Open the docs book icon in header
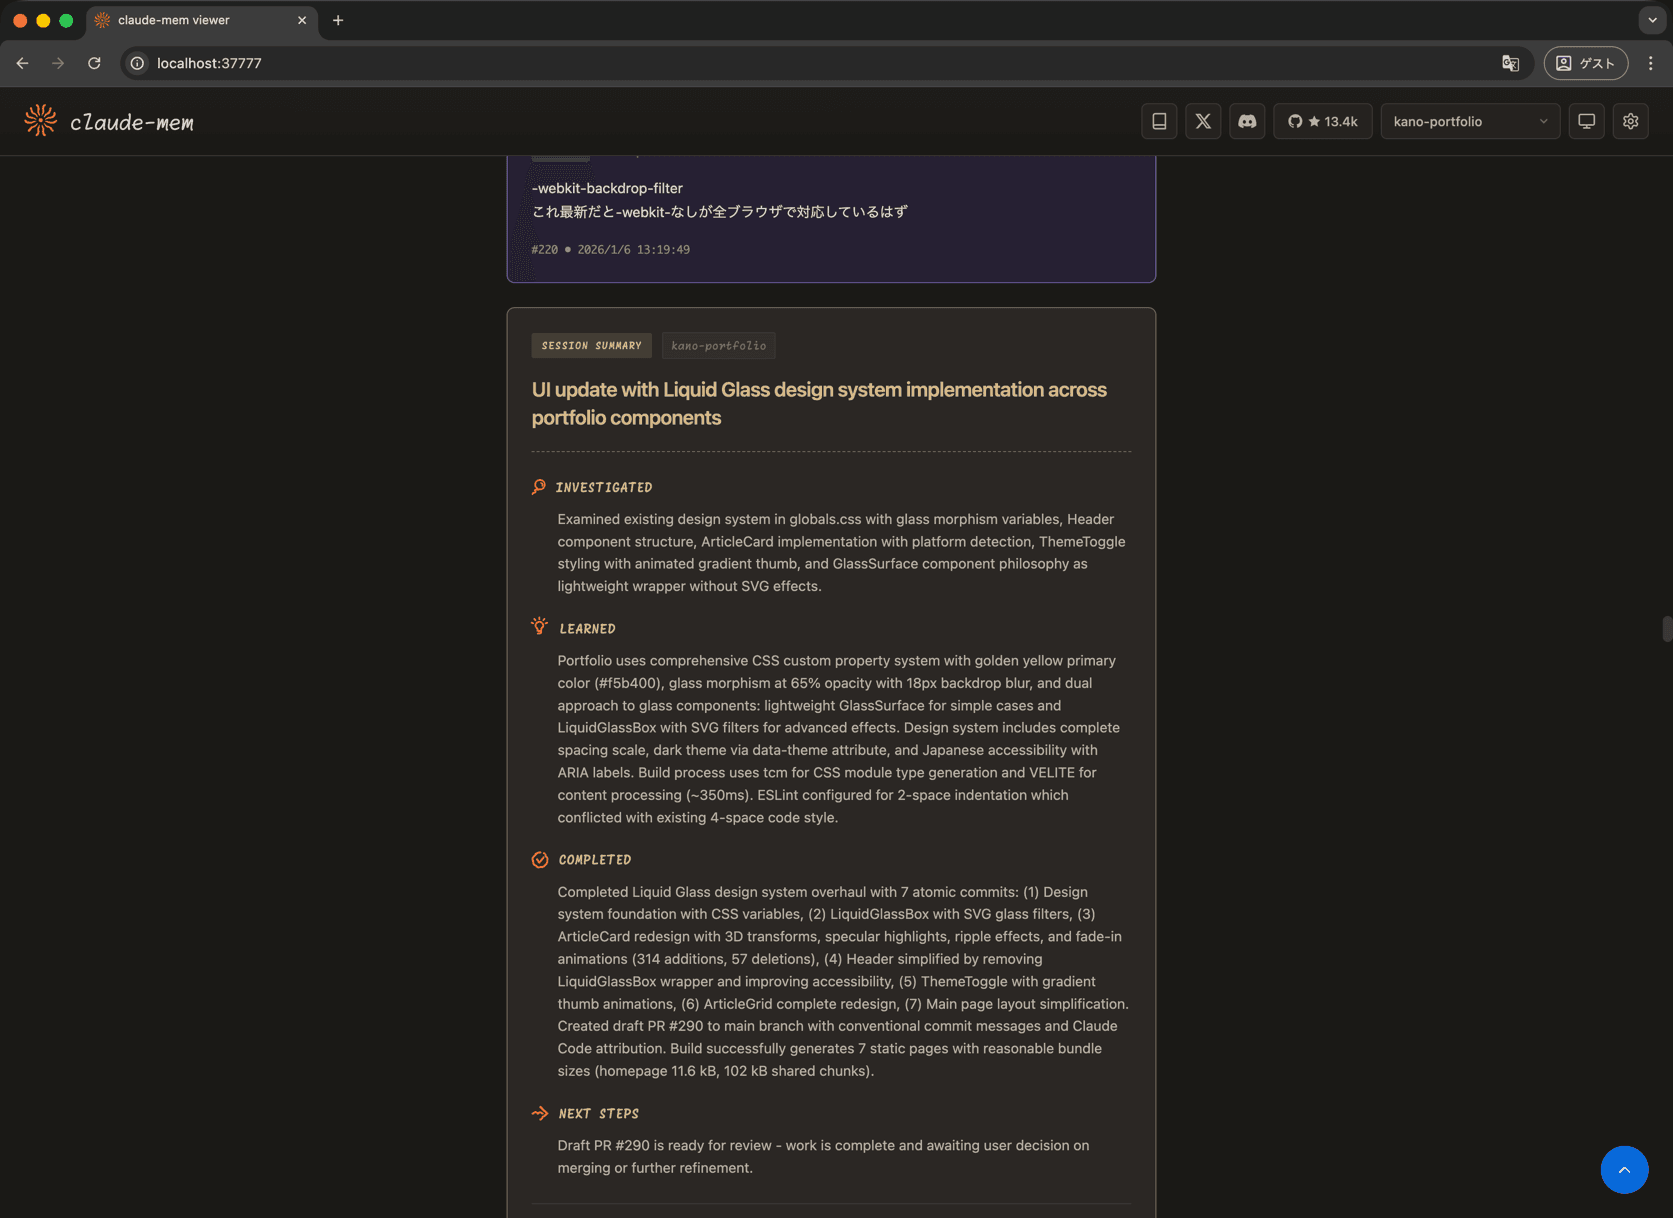Screen dimensions: 1673x1218 click(1159, 121)
